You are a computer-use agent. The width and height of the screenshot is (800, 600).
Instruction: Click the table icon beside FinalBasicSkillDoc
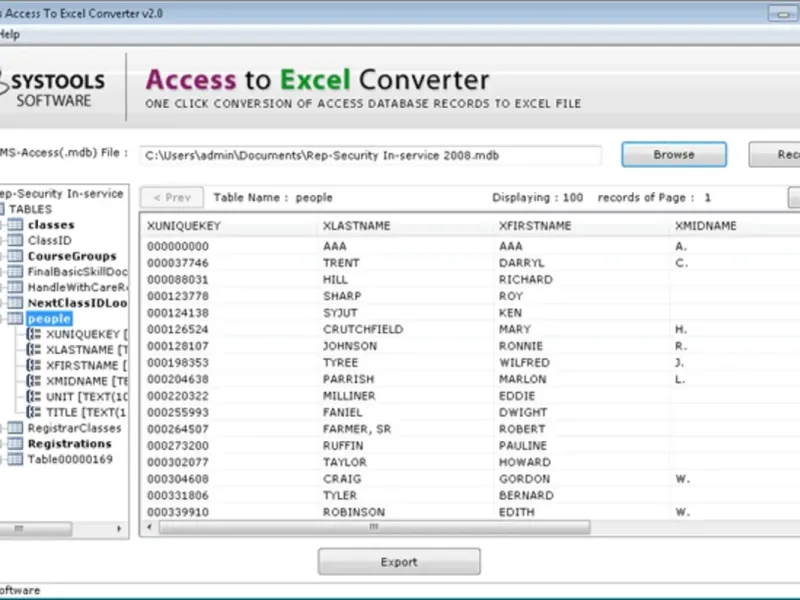tap(15, 271)
